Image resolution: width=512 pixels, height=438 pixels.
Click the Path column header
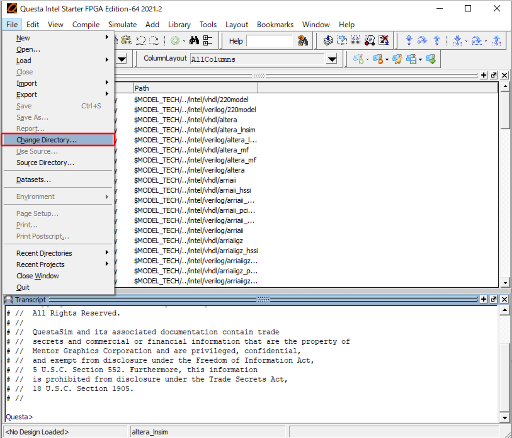(x=195, y=88)
